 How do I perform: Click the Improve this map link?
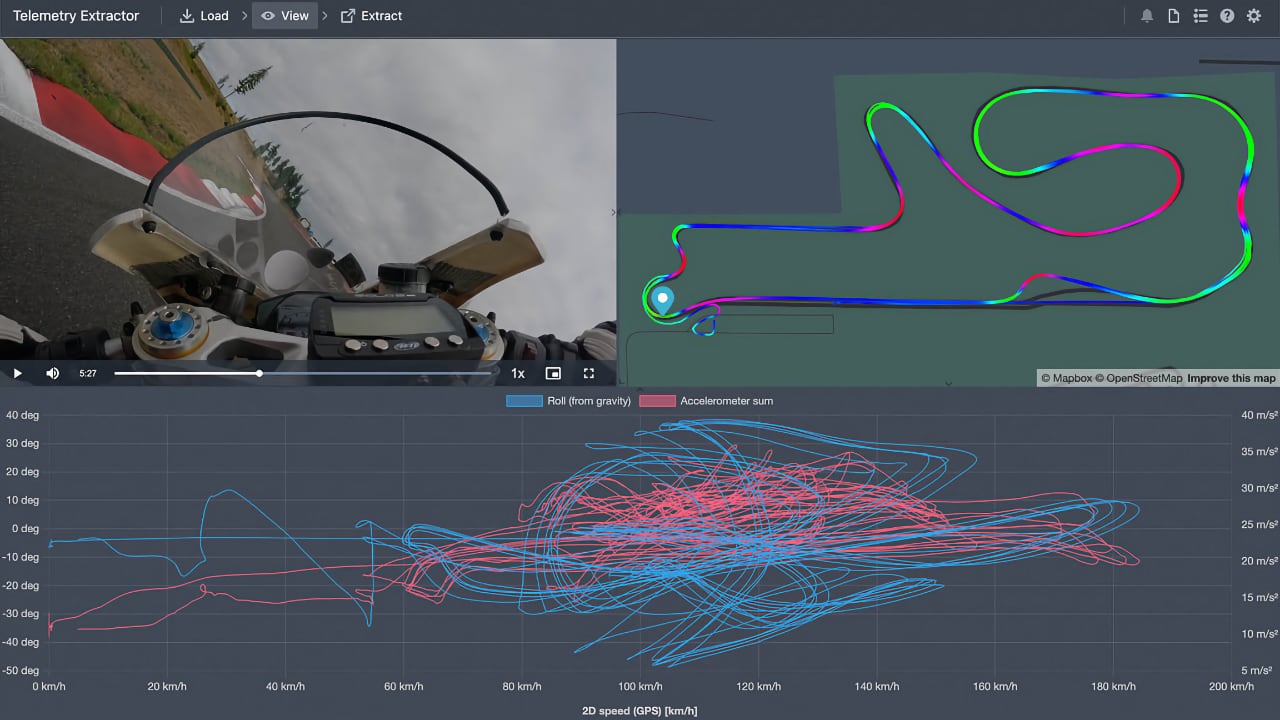tap(1231, 378)
